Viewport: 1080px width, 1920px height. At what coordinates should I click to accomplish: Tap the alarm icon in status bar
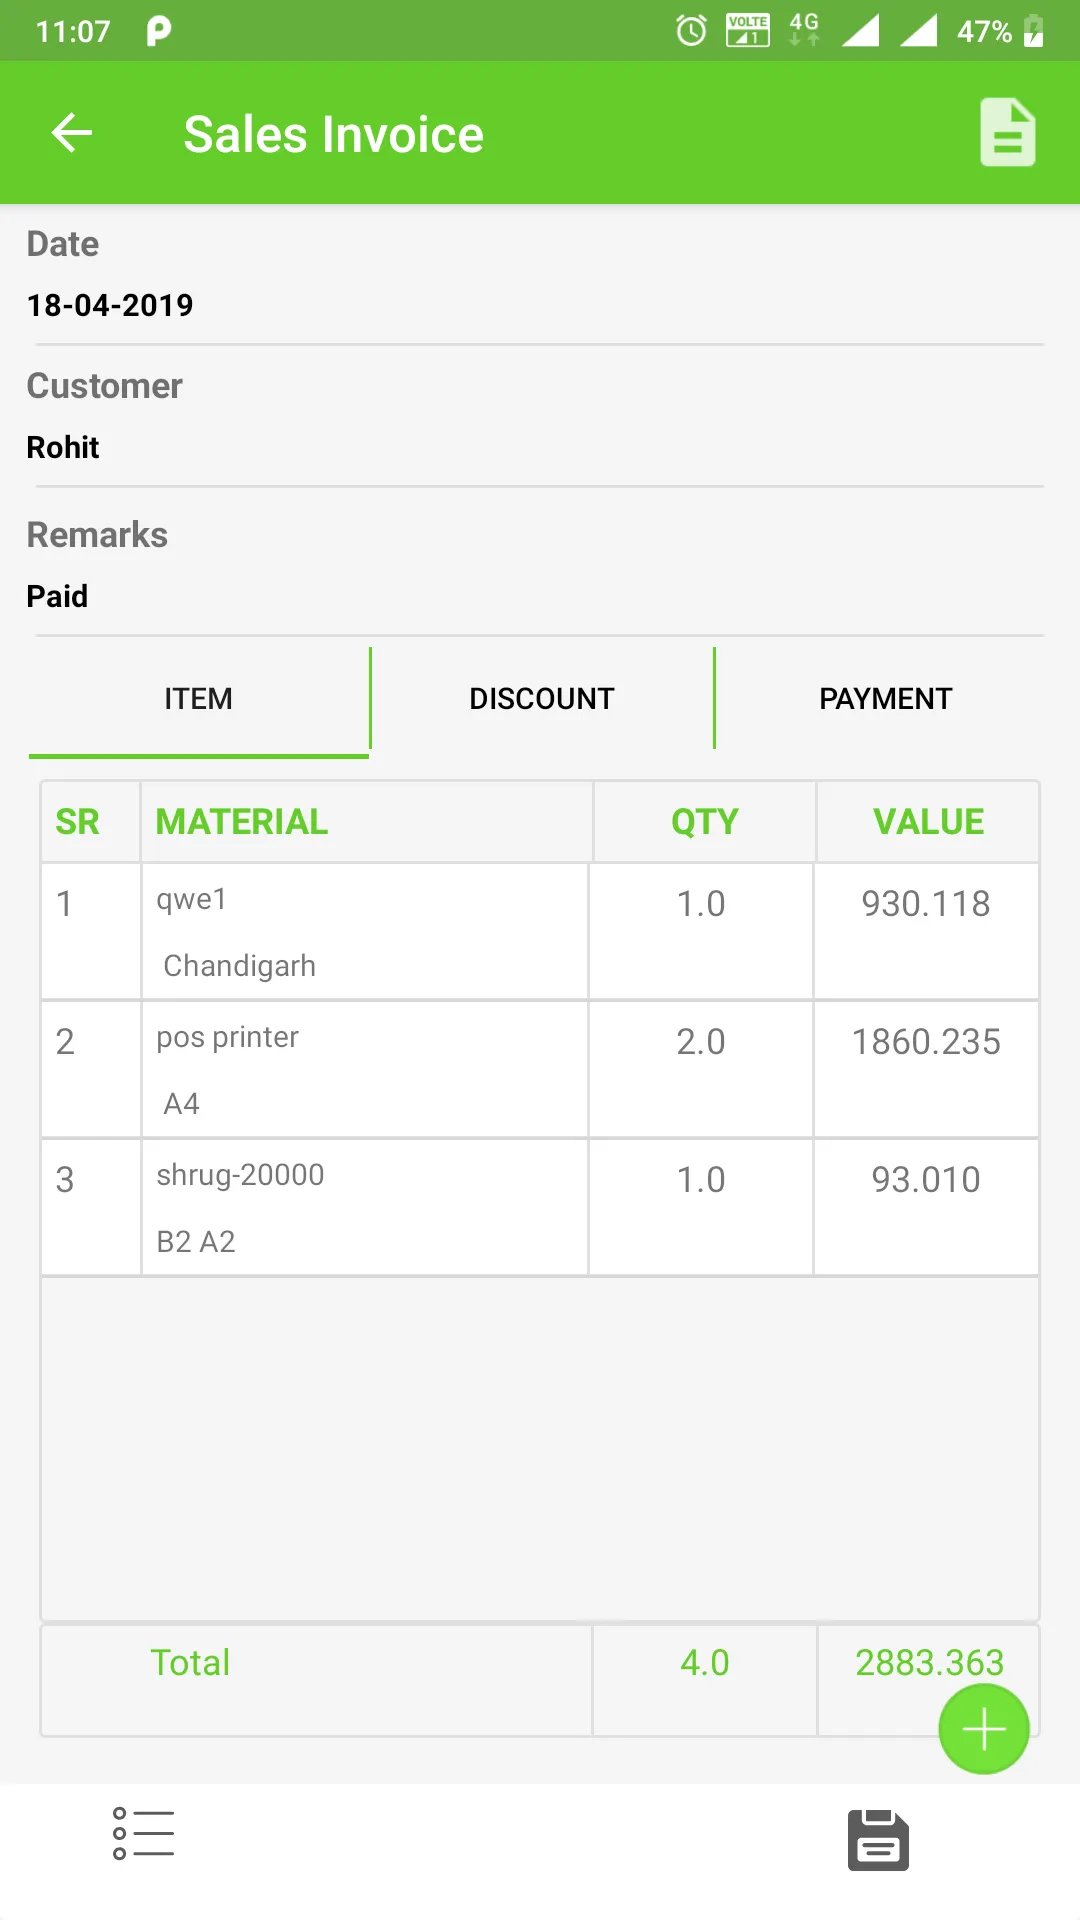click(x=691, y=31)
